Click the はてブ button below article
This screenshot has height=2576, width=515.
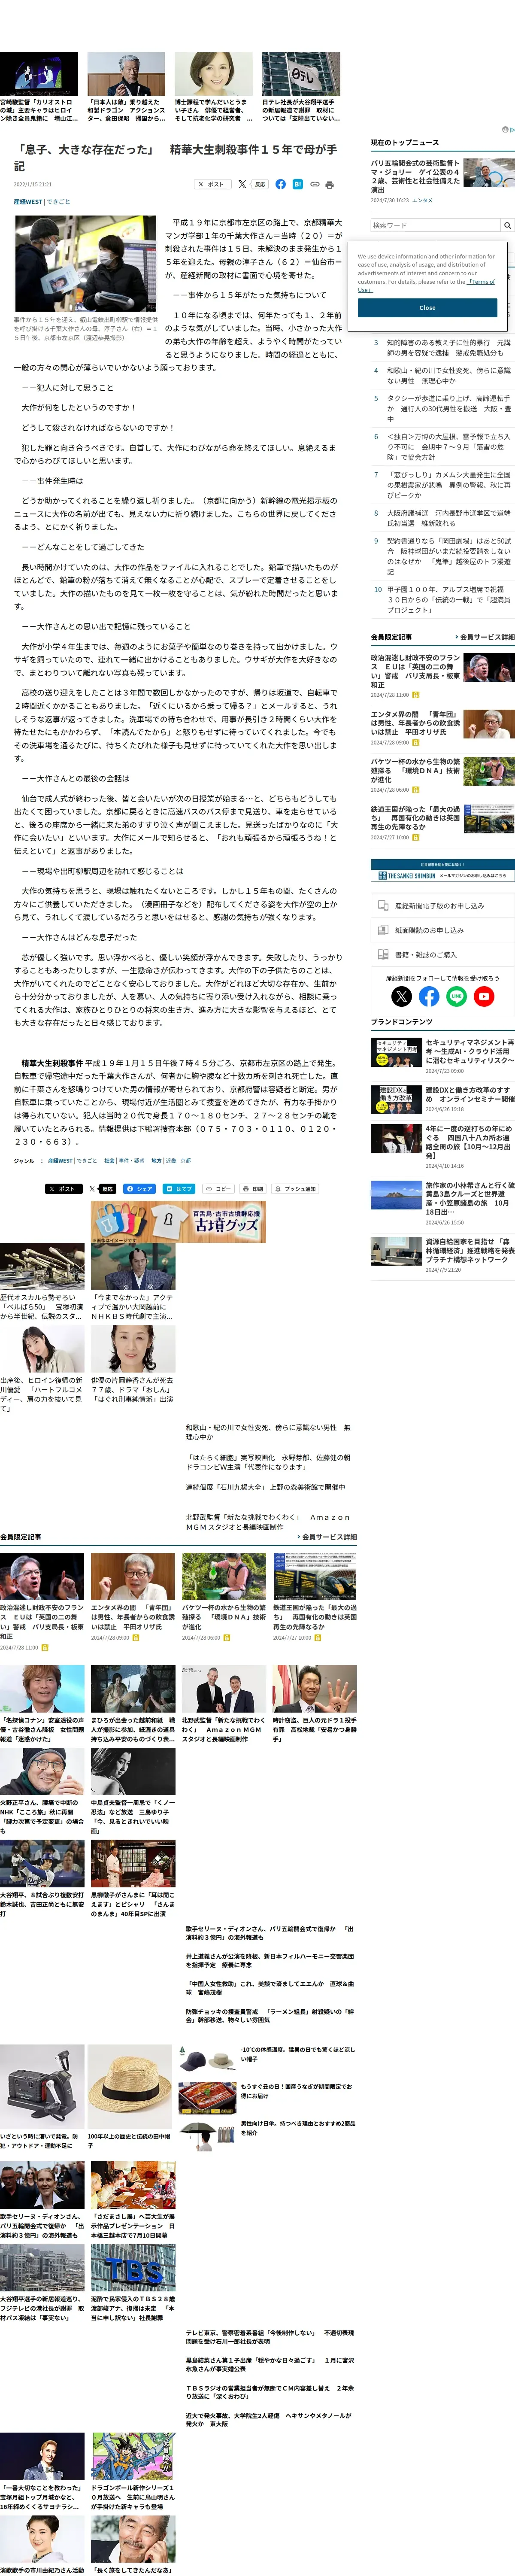click(179, 1189)
